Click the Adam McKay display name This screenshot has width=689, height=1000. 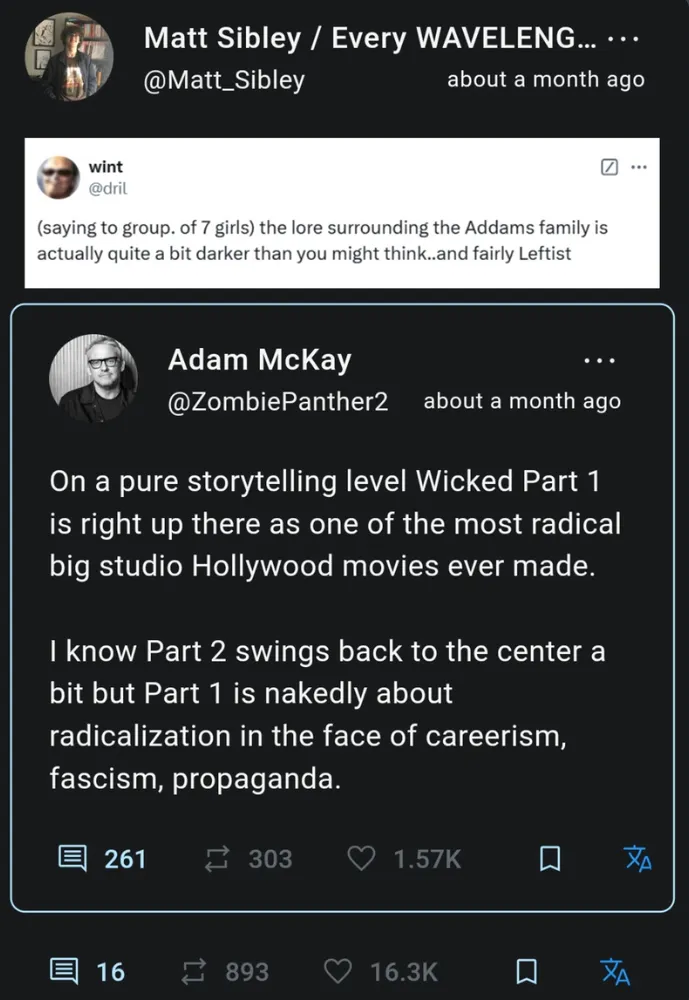click(x=259, y=359)
